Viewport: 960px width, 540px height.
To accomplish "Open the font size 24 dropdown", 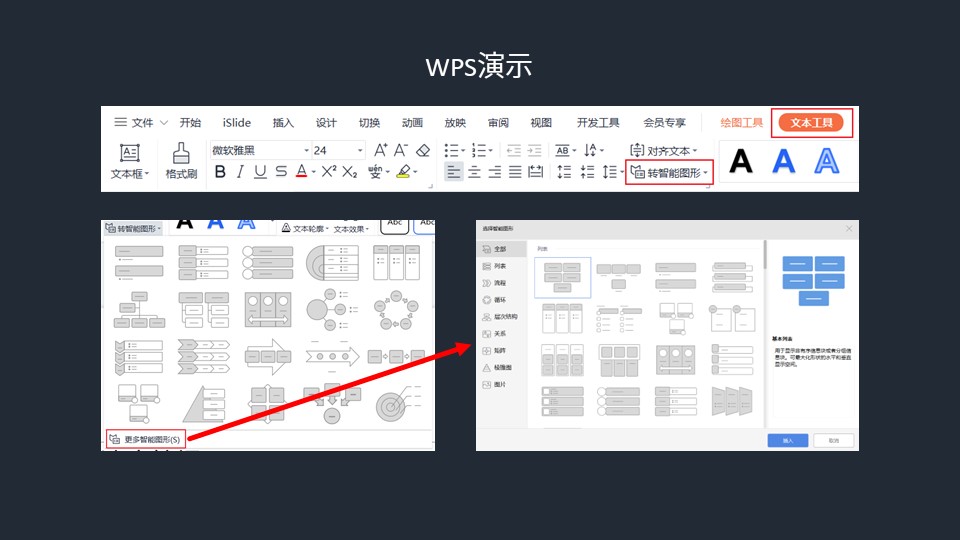I will 360,151.
